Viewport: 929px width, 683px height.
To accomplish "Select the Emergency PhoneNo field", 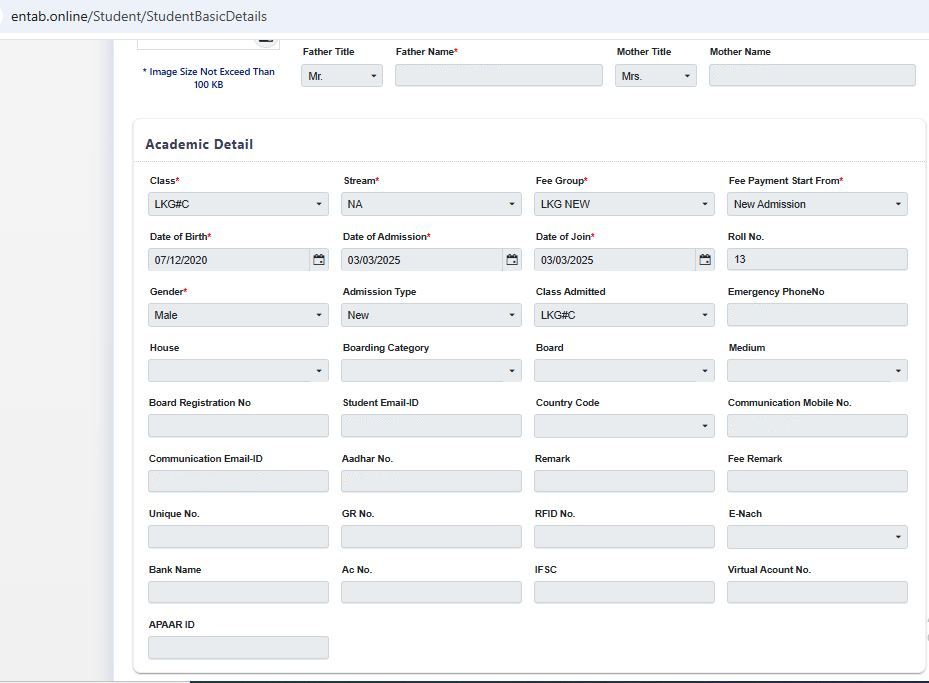I will (817, 315).
